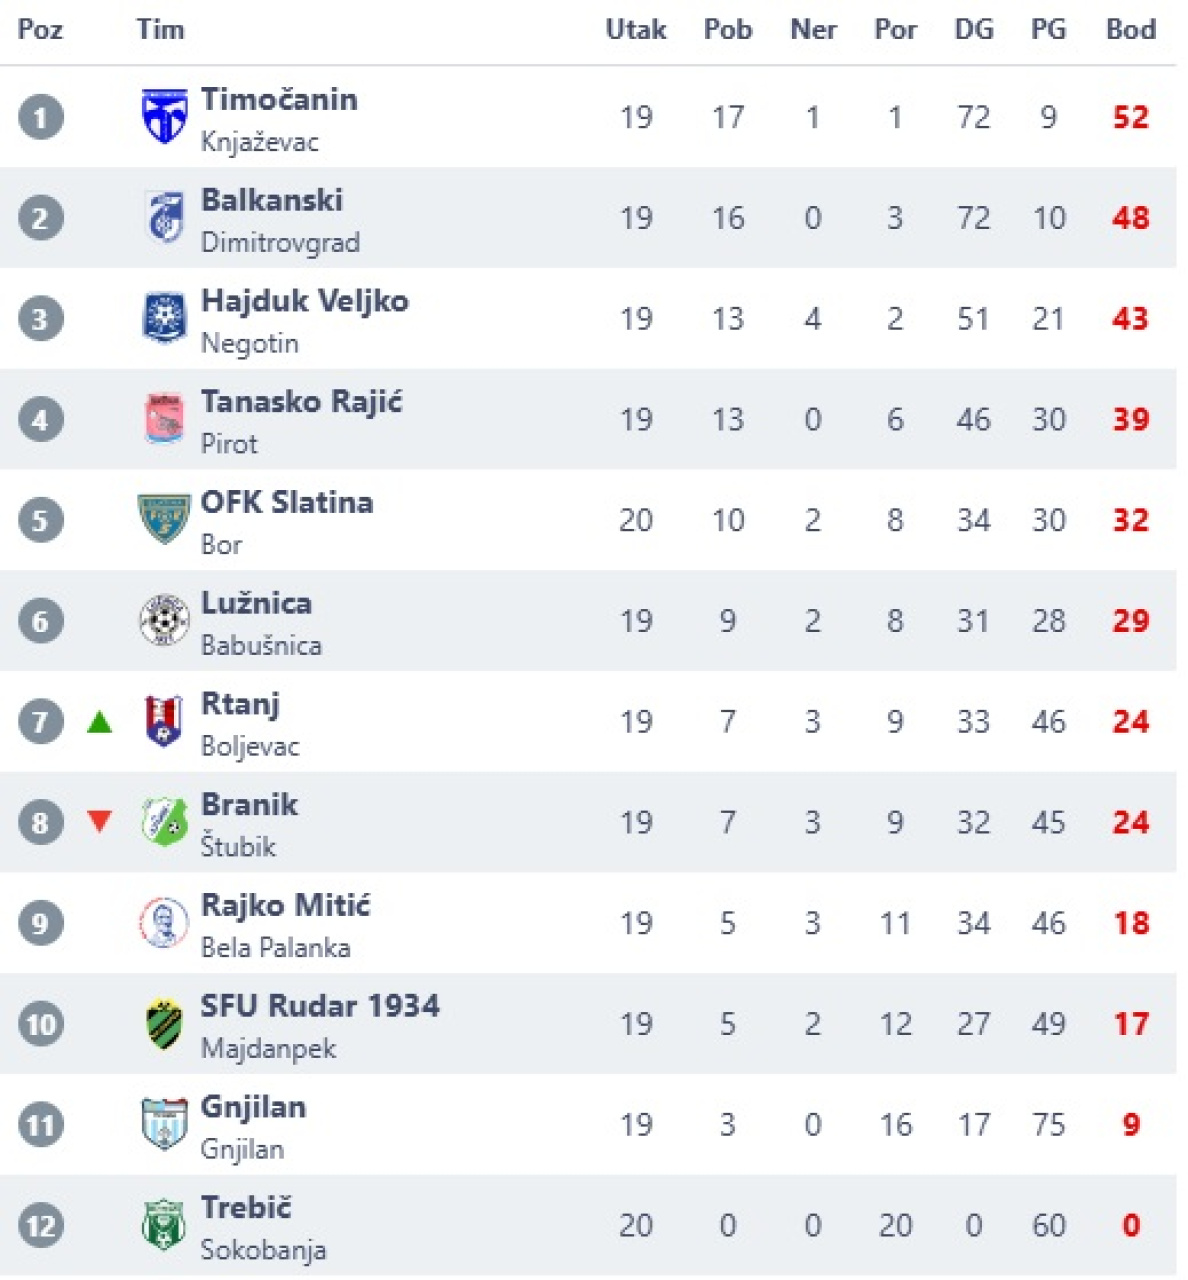Click the Rajko Mitić club crest

click(164, 922)
